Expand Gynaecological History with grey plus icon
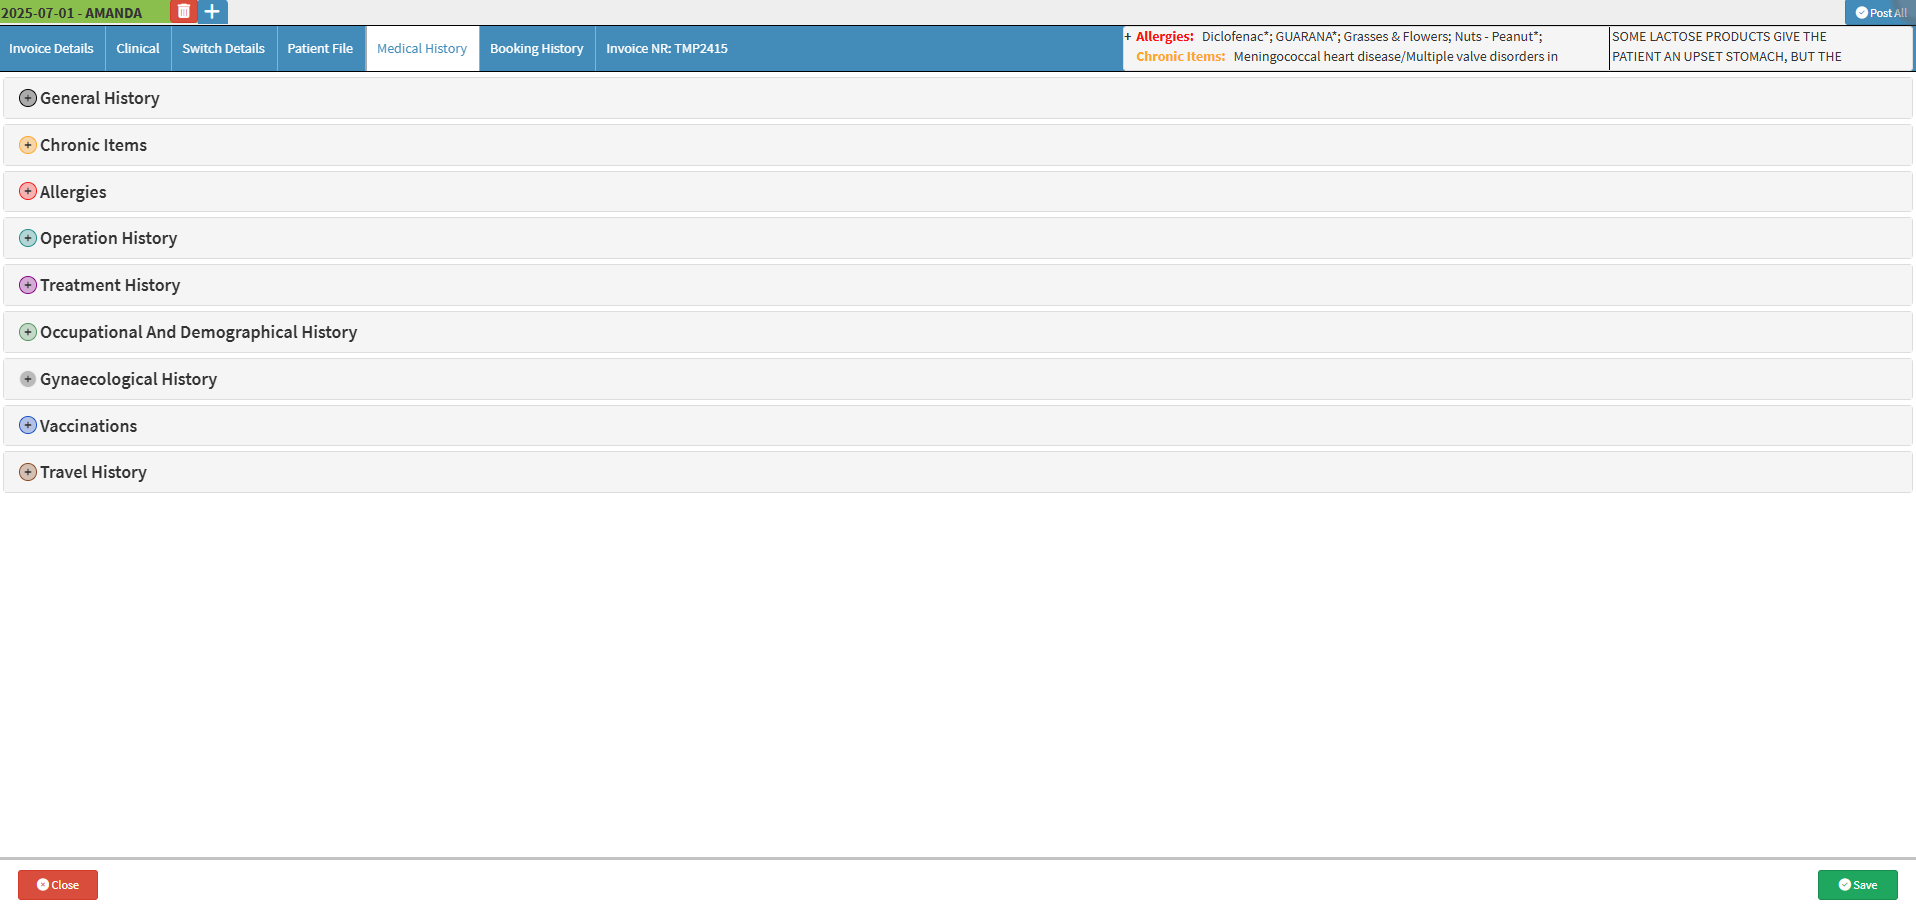 pyautogui.click(x=28, y=379)
